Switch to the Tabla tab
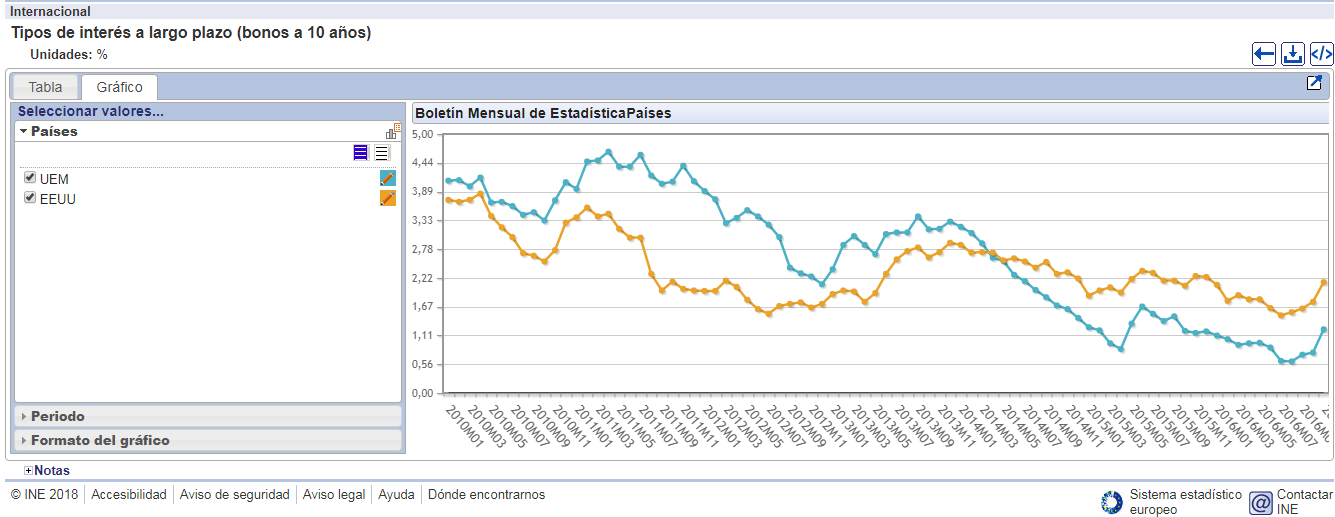This screenshot has width=1335, height=517. [45, 87]
